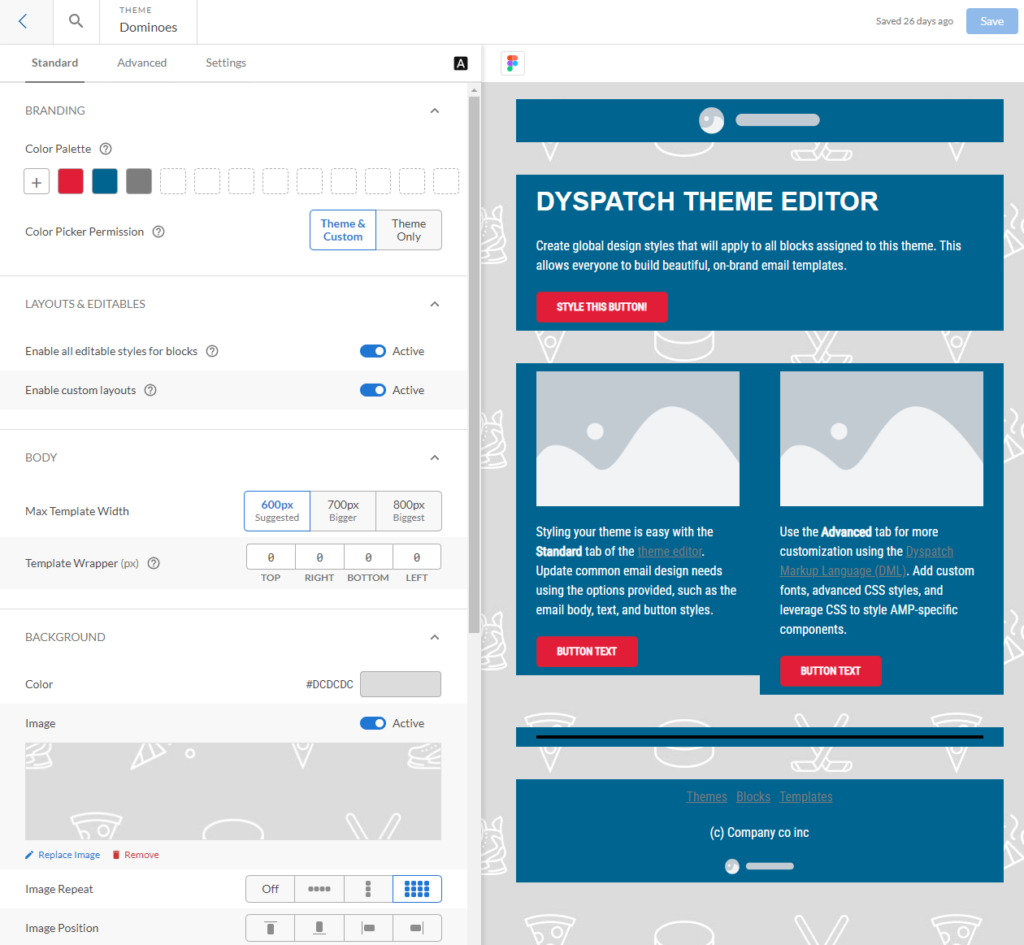Switch to the Standard tab

[x=55, y=63]
